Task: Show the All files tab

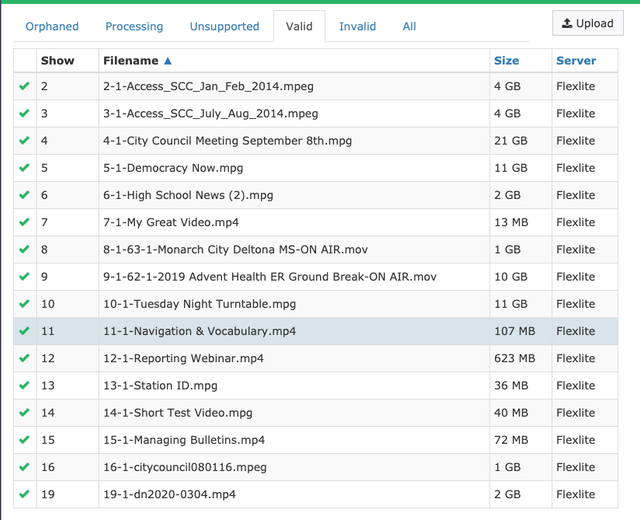Action: (409, 27)
